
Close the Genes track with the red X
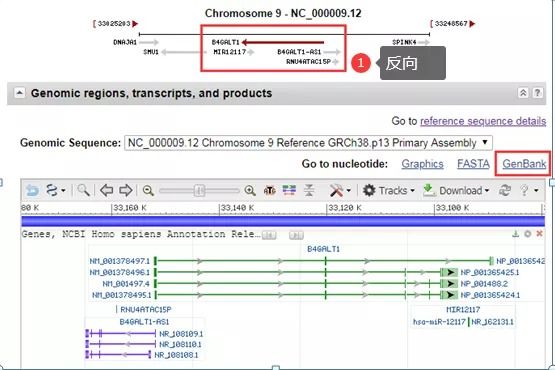(539, 233)
